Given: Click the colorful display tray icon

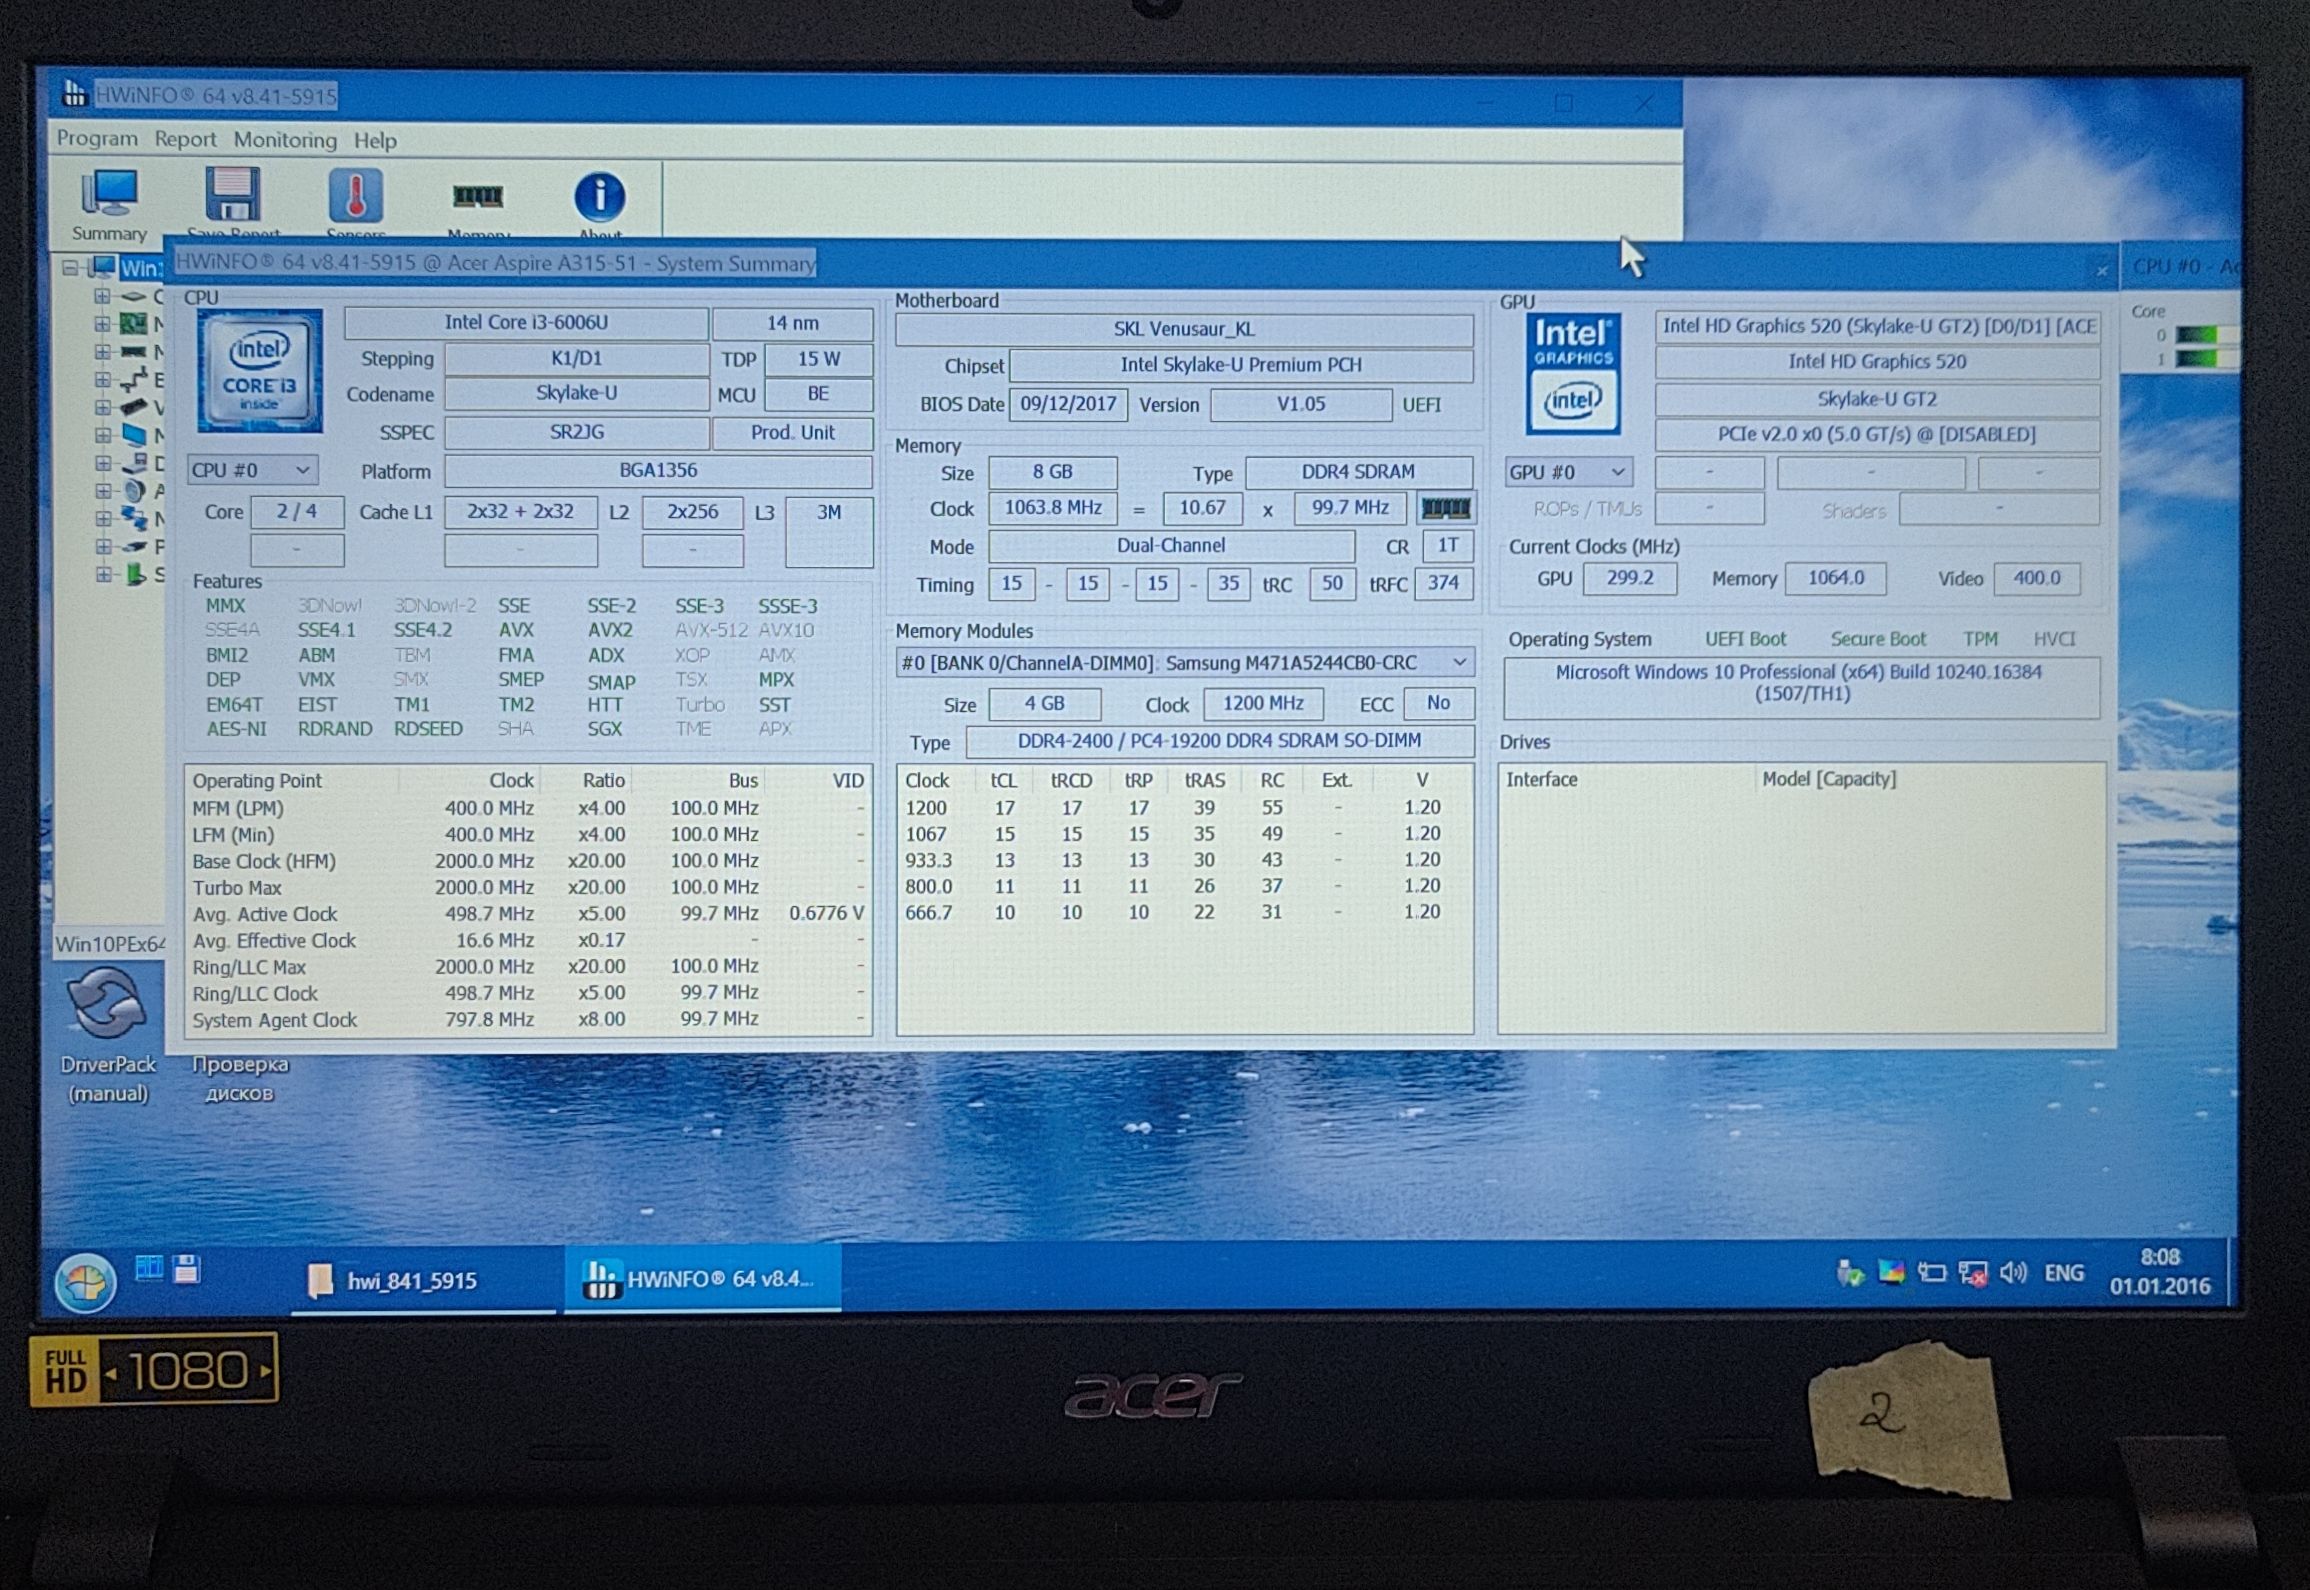Looking at the screenshot, I should pyautogui.click(x=1891, y=1273).
